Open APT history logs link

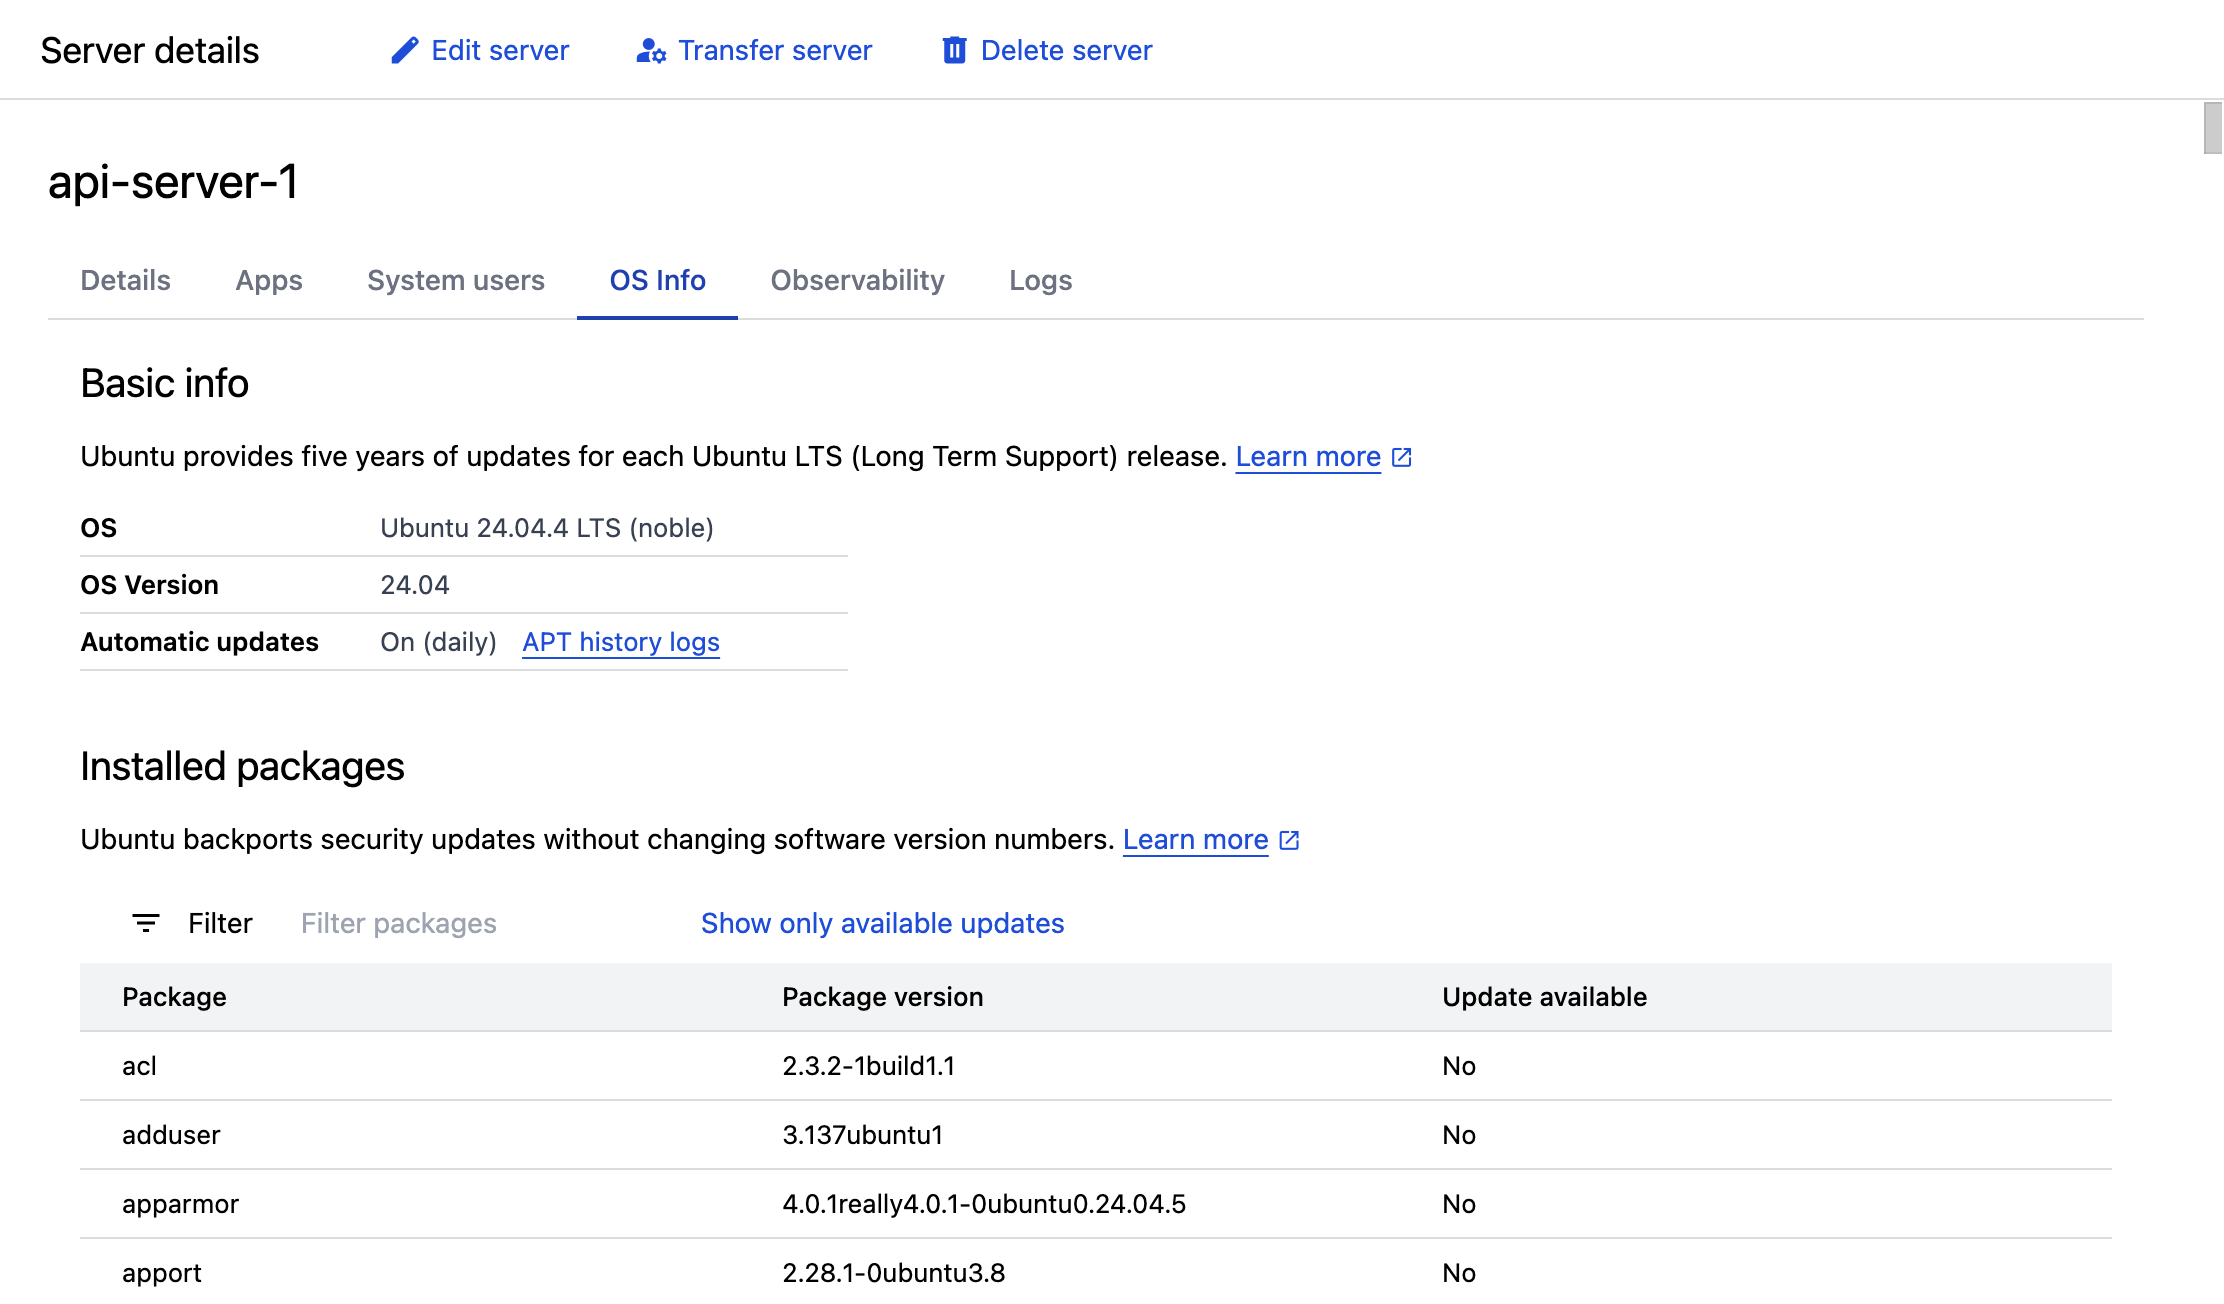pos(621,642)
